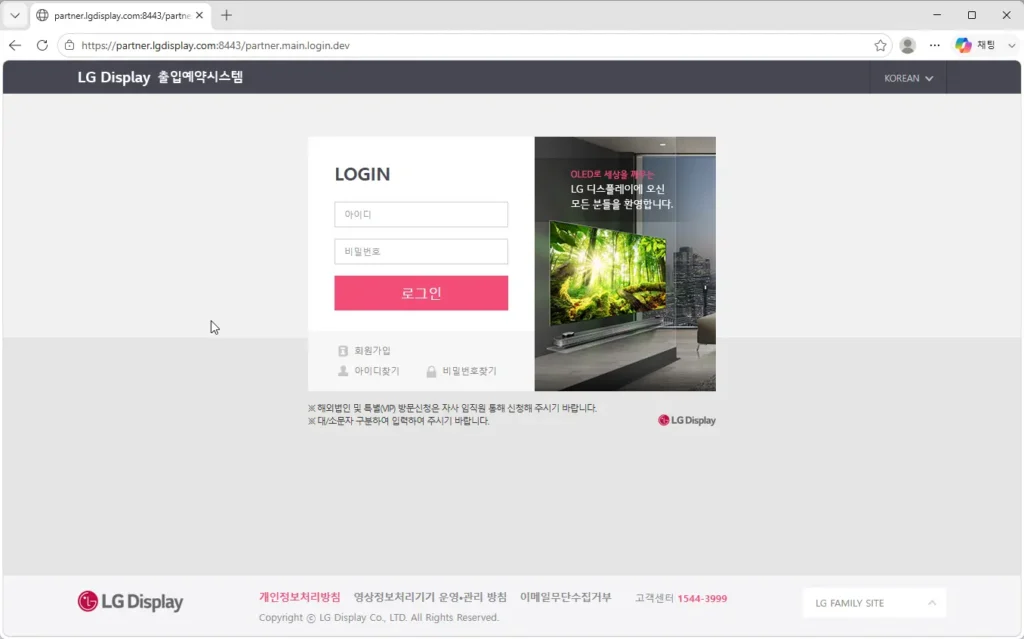Open new tab with the plus icon

click(227, 15)
